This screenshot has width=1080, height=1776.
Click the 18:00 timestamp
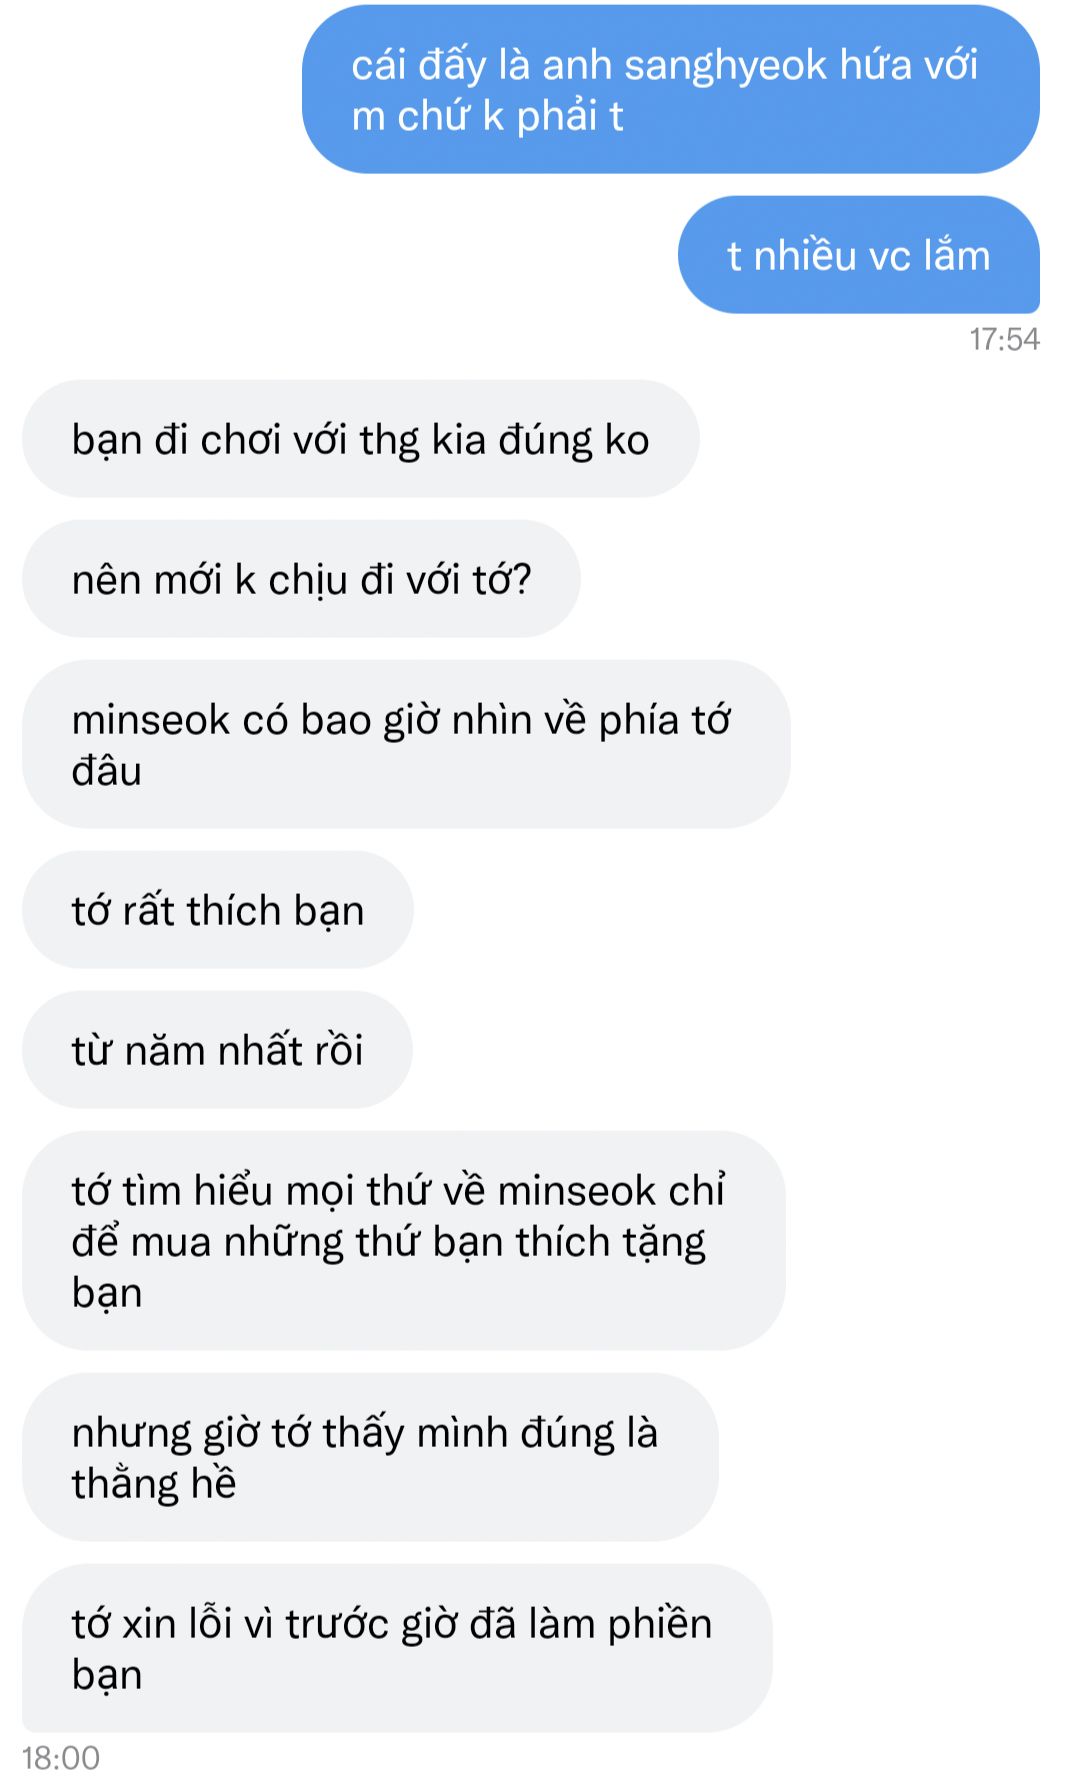tap(61, 1757)
